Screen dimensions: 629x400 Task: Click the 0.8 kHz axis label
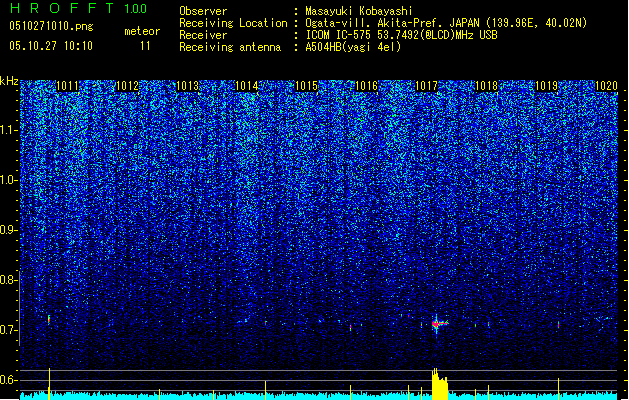(8, 280)
